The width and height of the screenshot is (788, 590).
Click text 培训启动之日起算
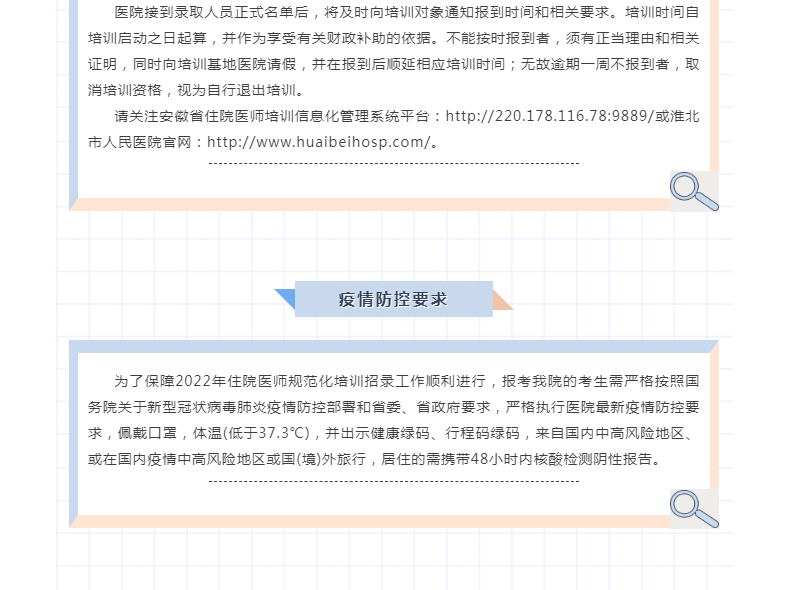(x=147, y=38)
